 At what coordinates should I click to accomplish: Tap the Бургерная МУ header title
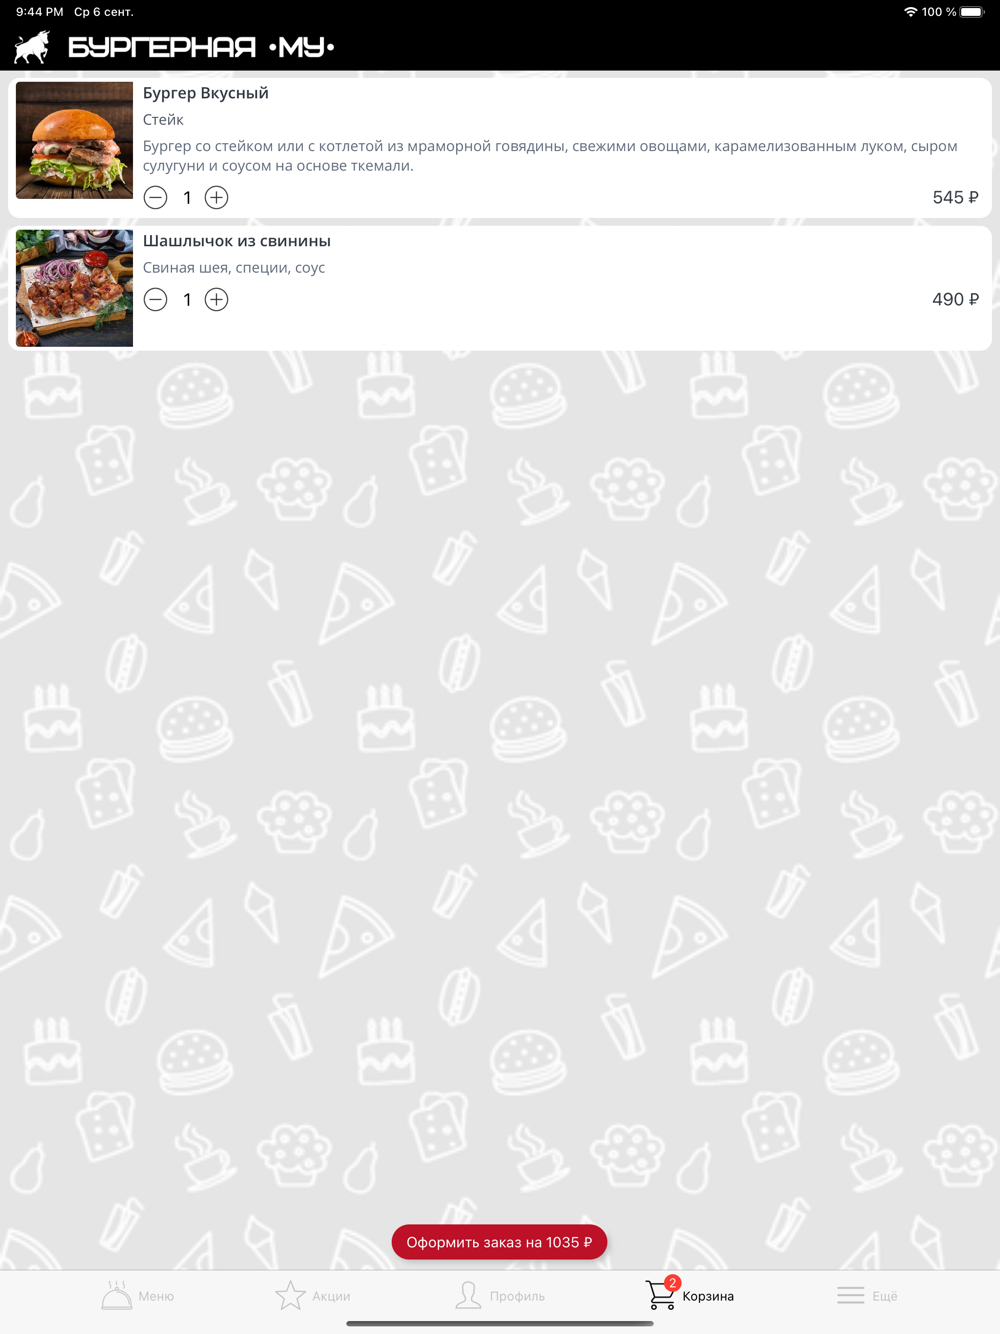(x=201, y=47)
